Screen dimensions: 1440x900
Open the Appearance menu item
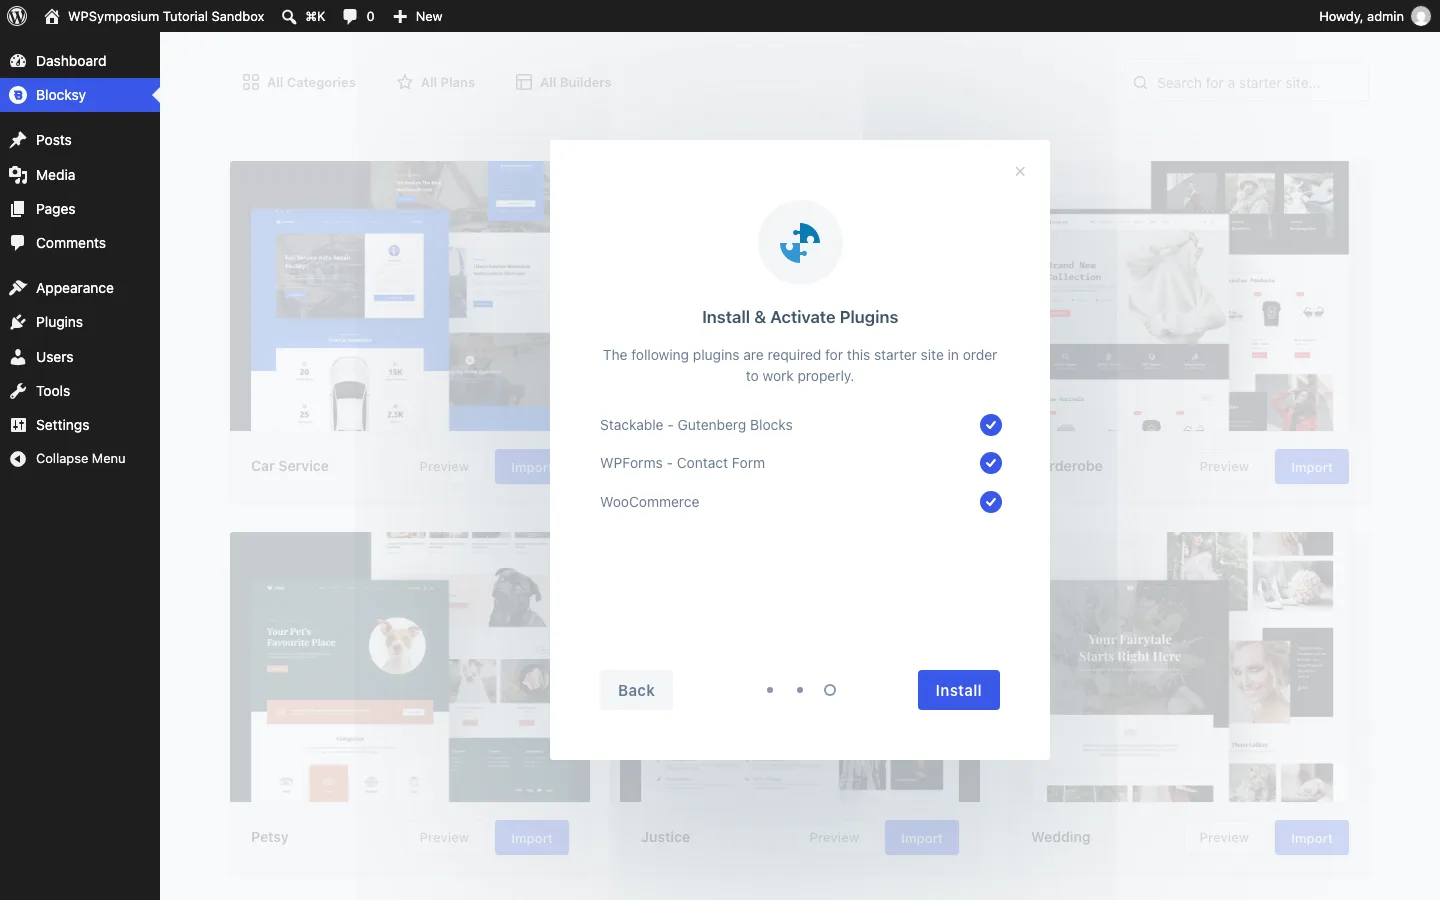tap(80, 288)
